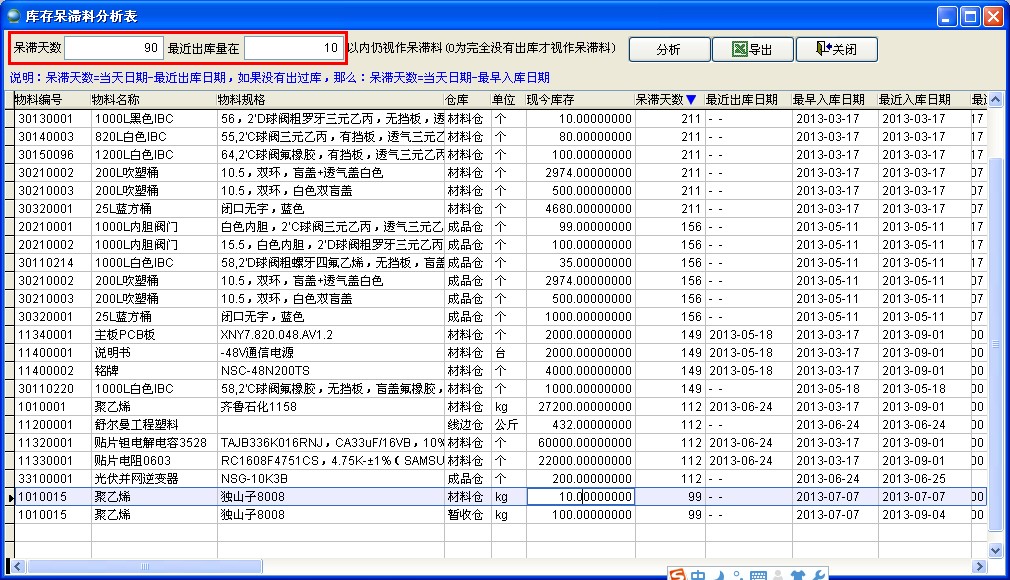The height and width of the screenshot is (580, 1010).
Task: Click the Sogou S logo in the IME bar
Action: pyautogui.click(x=677, y=574)
